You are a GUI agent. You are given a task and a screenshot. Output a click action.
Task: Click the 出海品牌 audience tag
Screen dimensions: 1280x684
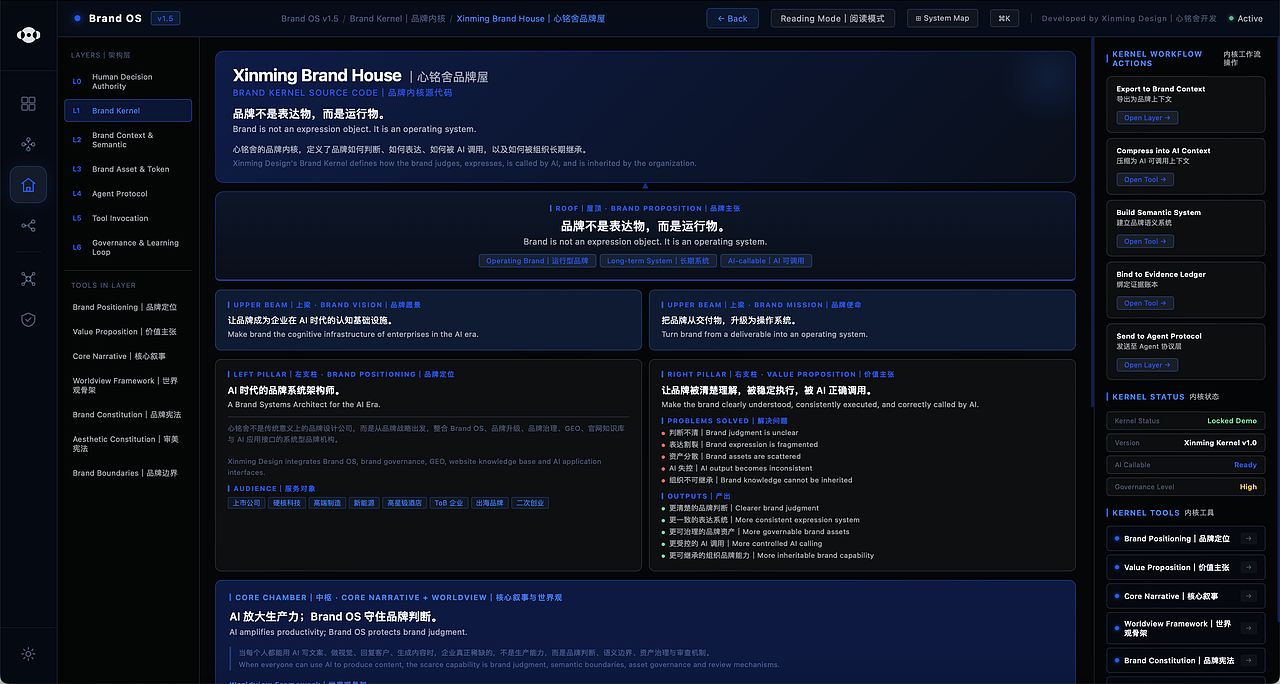coord(490,503)
